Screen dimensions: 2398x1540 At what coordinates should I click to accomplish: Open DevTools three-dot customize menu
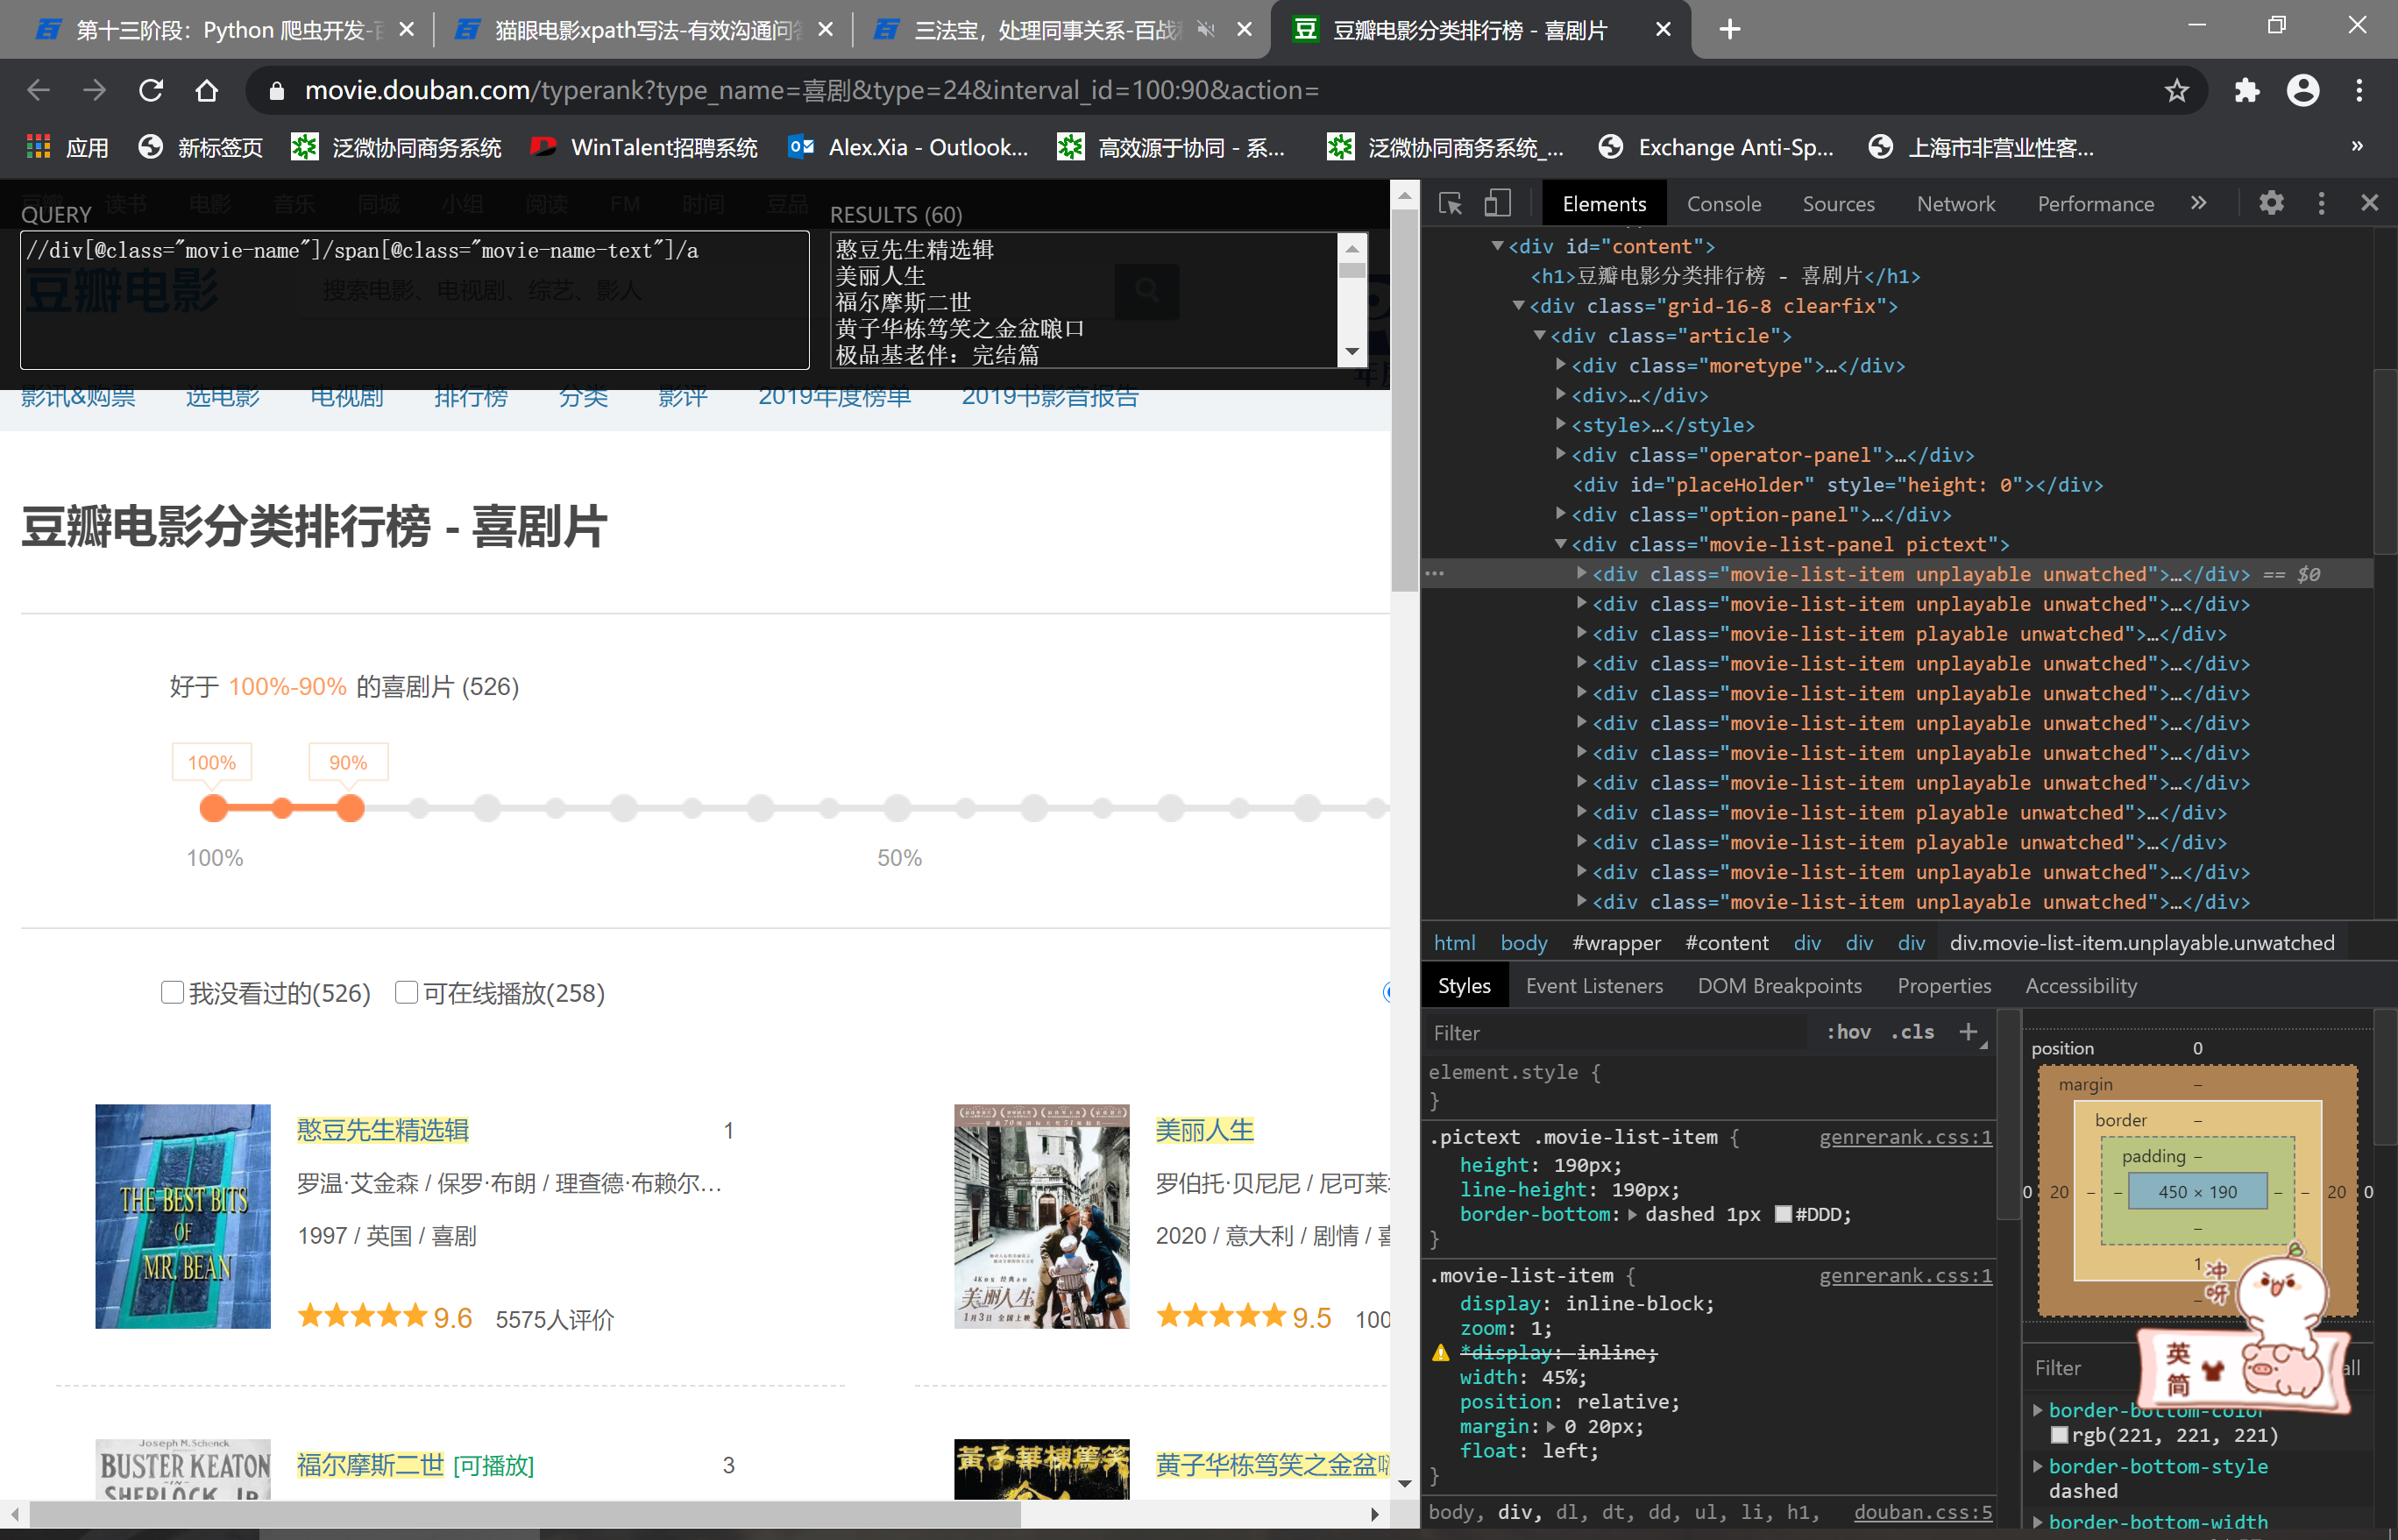click(x=2321, y=203)
